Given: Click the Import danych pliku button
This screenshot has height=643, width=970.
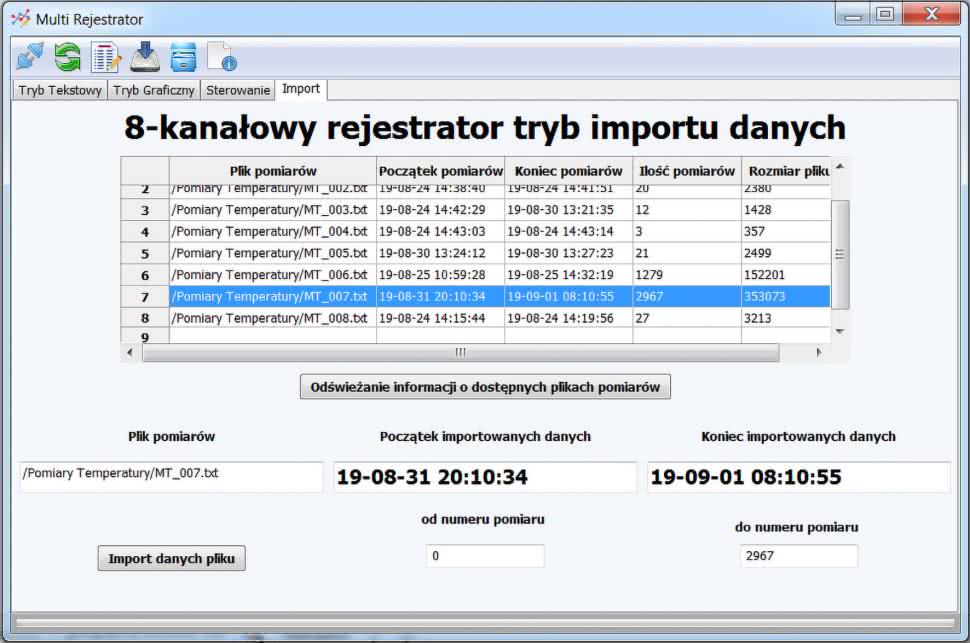Looking at the screenshot, I should (171, 558).
